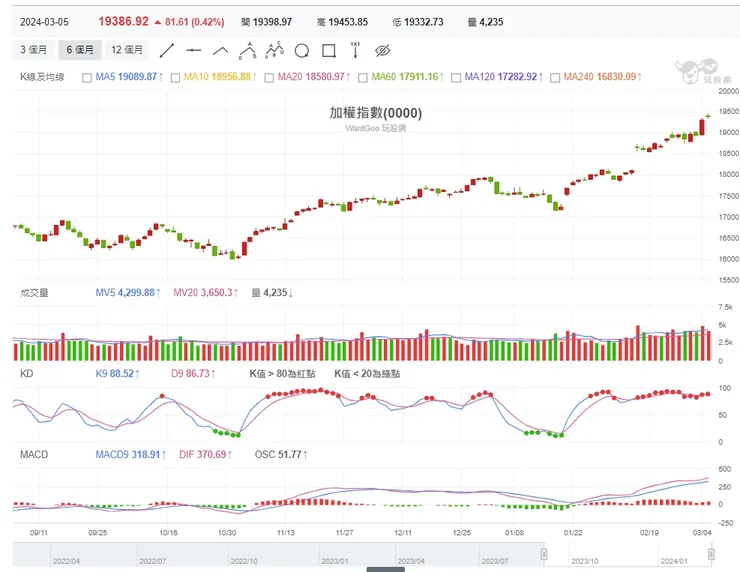Click the 2024-03-05 date in header
The image size is (740, 572).
44,22
